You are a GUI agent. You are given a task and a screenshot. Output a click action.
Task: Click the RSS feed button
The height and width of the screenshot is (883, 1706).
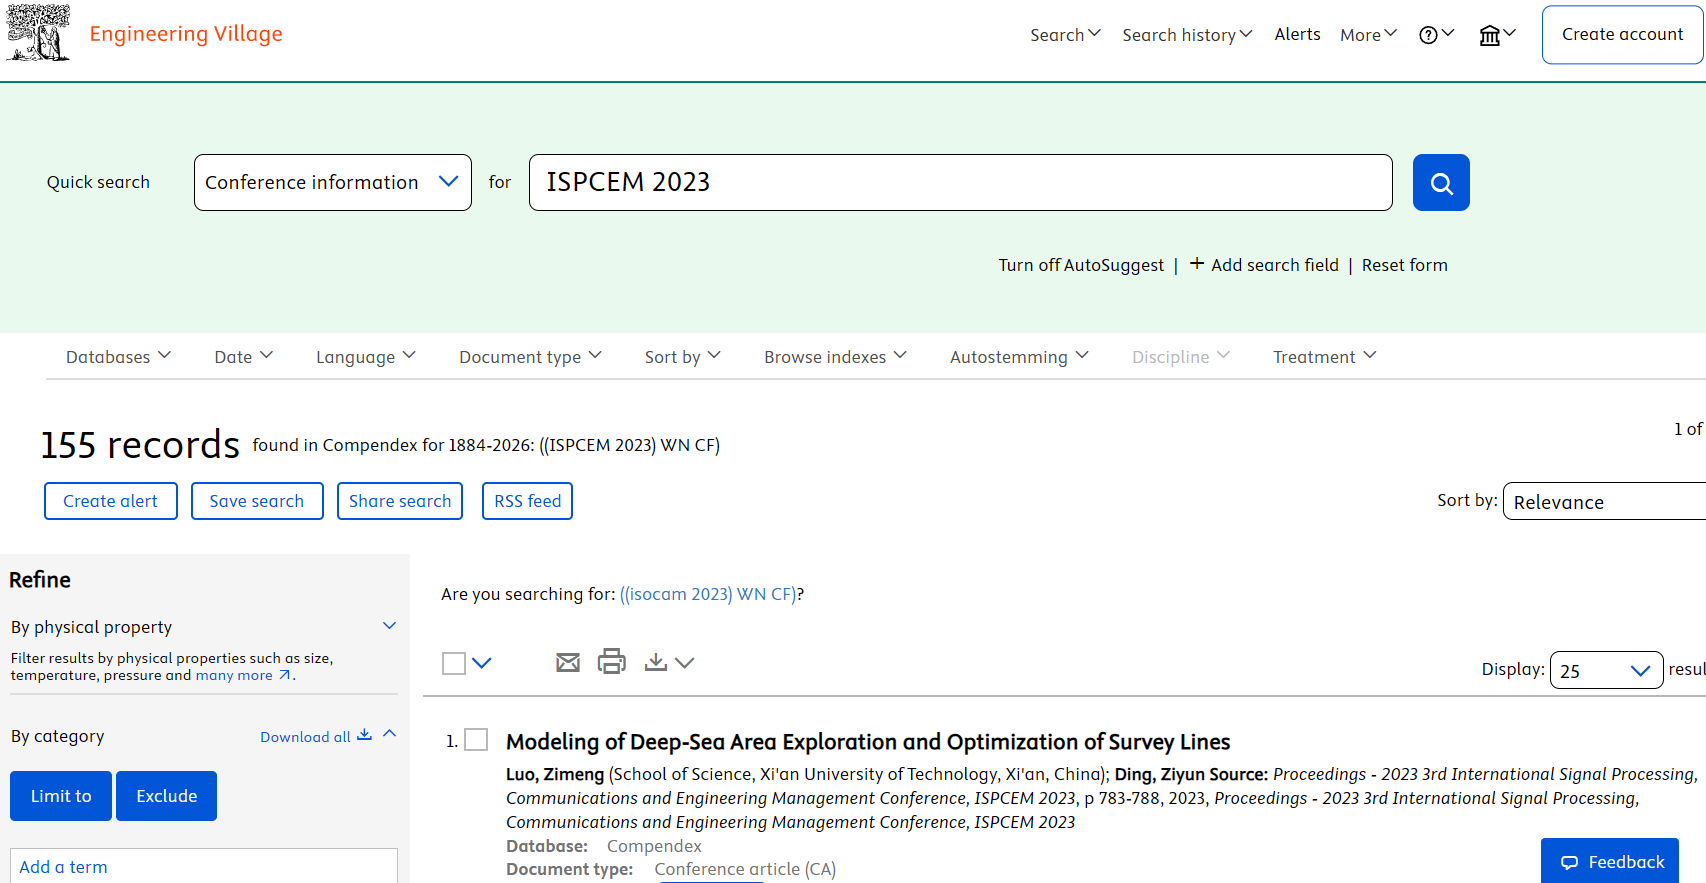(527, 501)
